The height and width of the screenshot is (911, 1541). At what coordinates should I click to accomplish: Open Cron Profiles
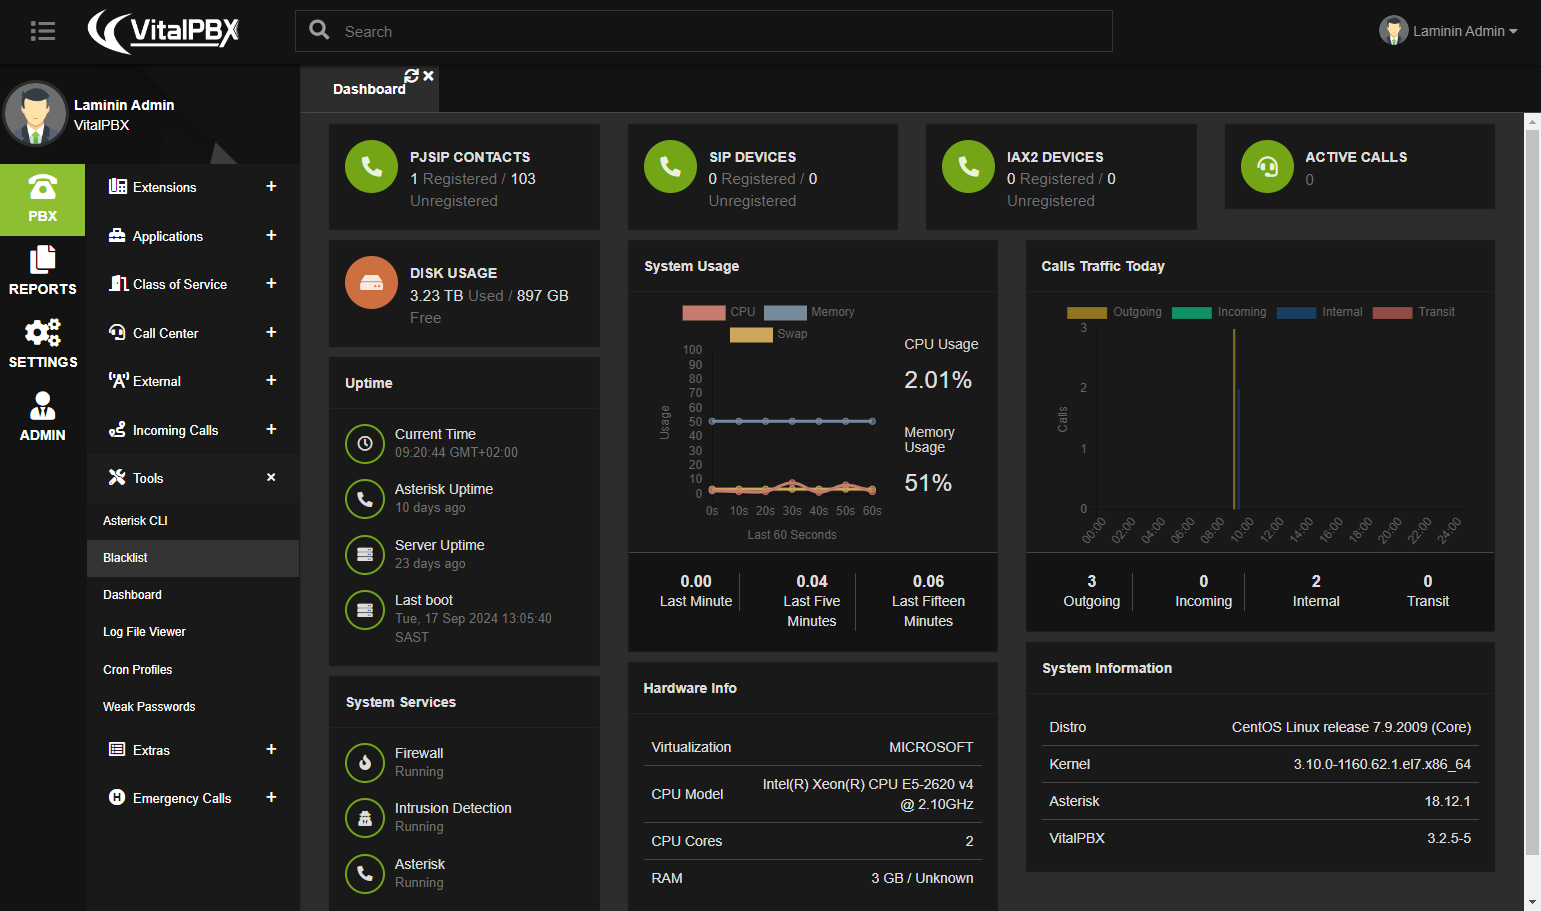pyautogui.click(x=193, y=670)
